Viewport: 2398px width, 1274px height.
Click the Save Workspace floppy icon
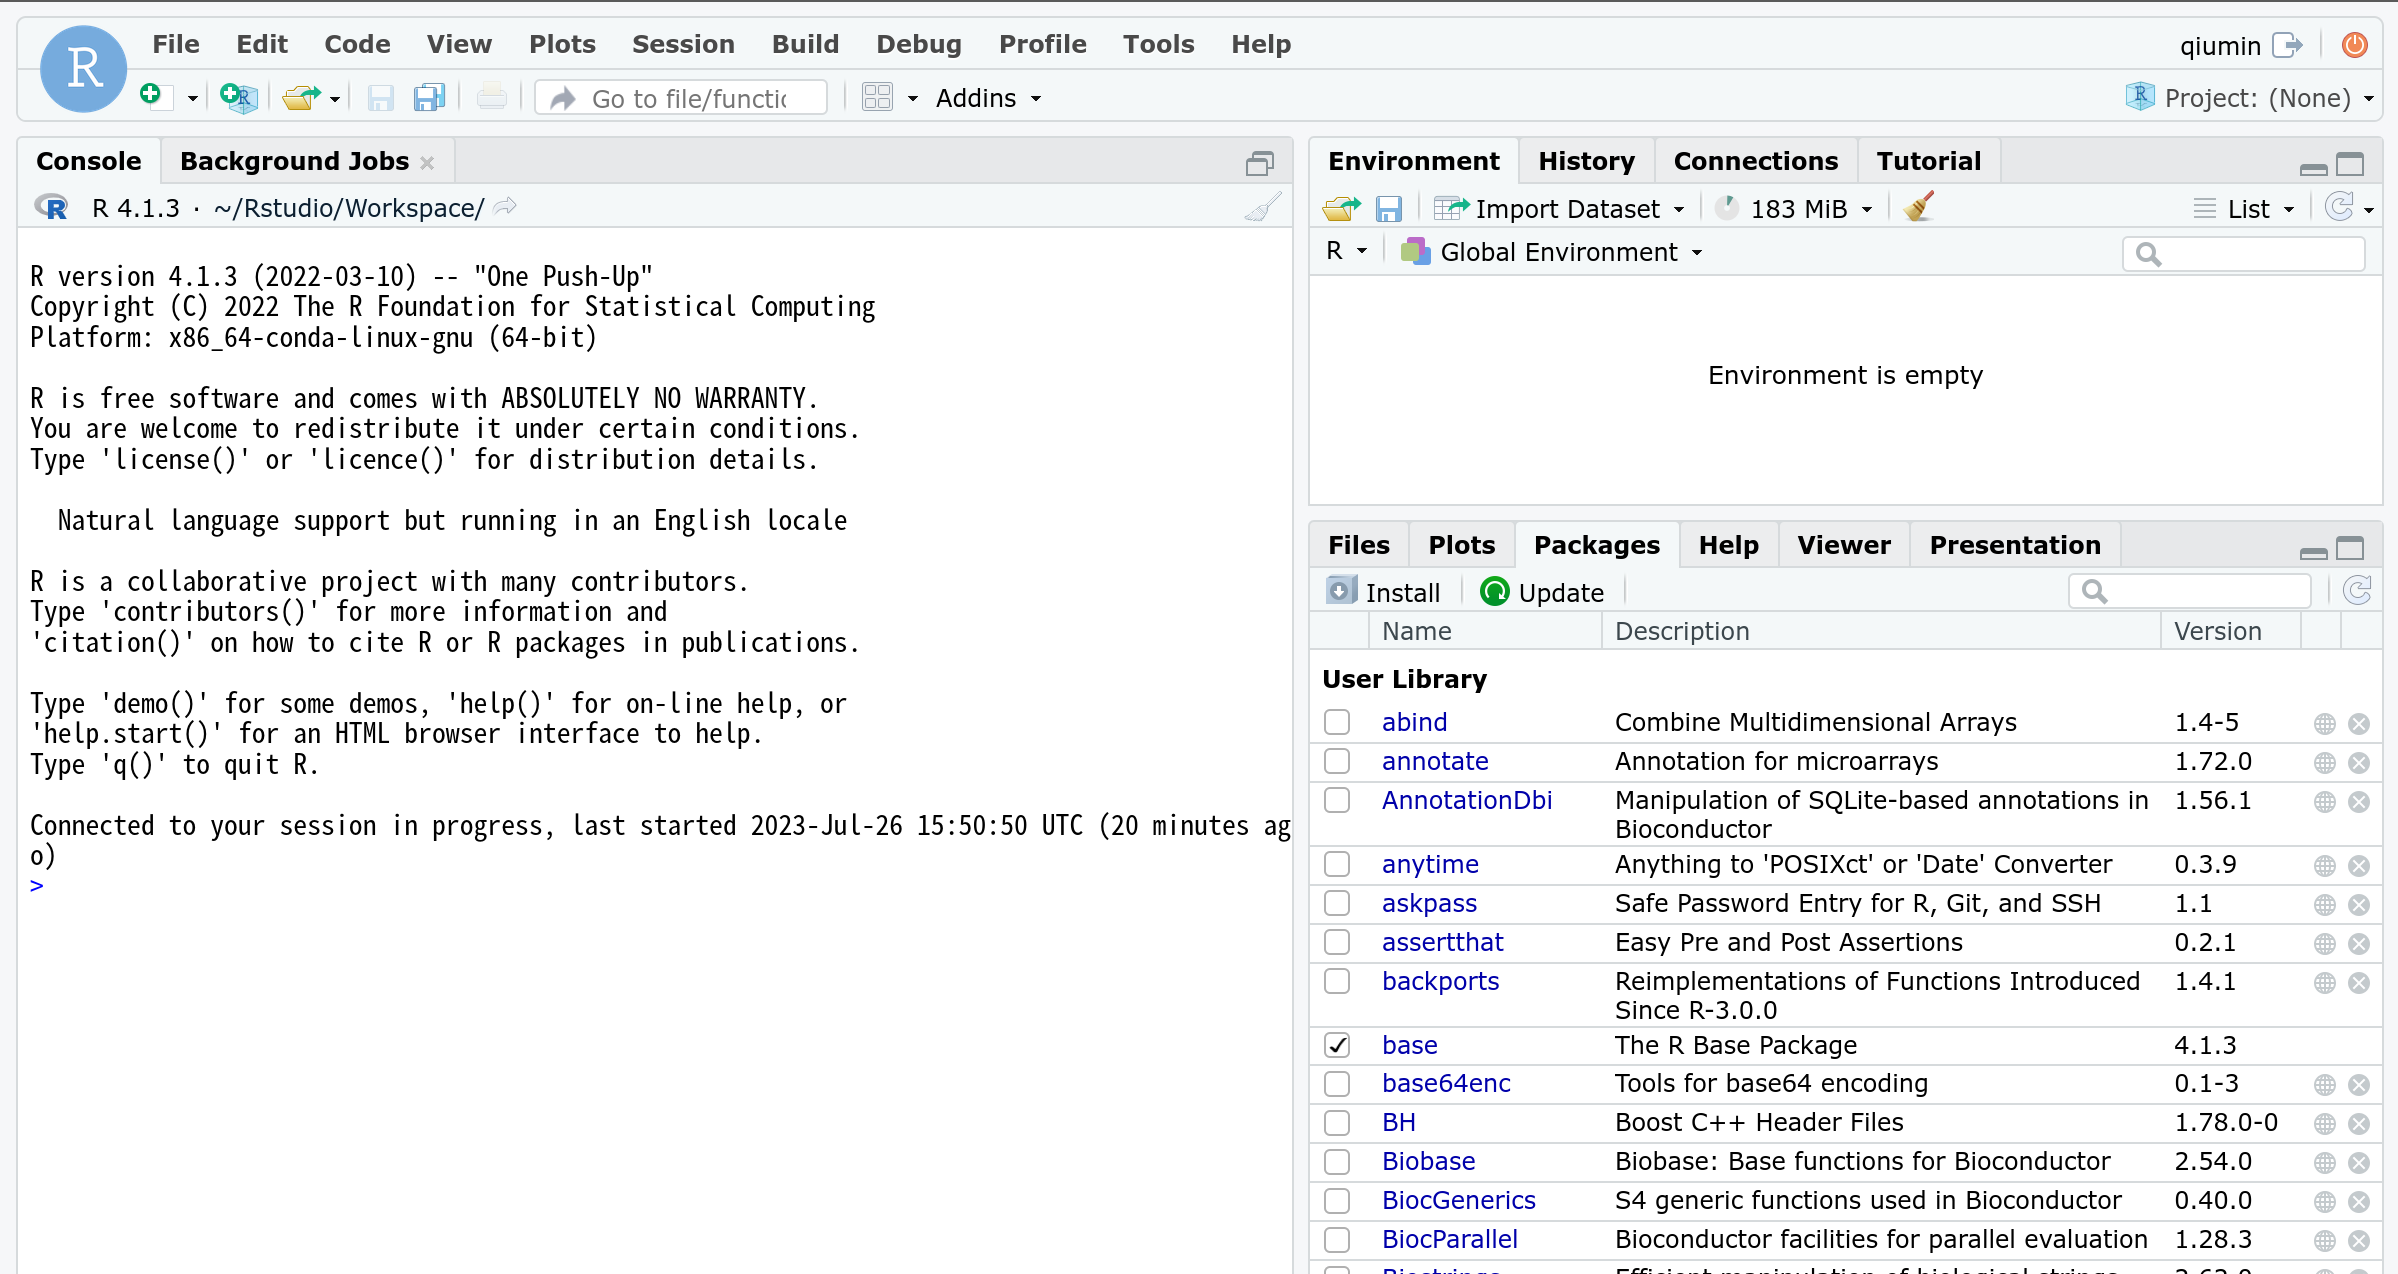point(1388,208)
